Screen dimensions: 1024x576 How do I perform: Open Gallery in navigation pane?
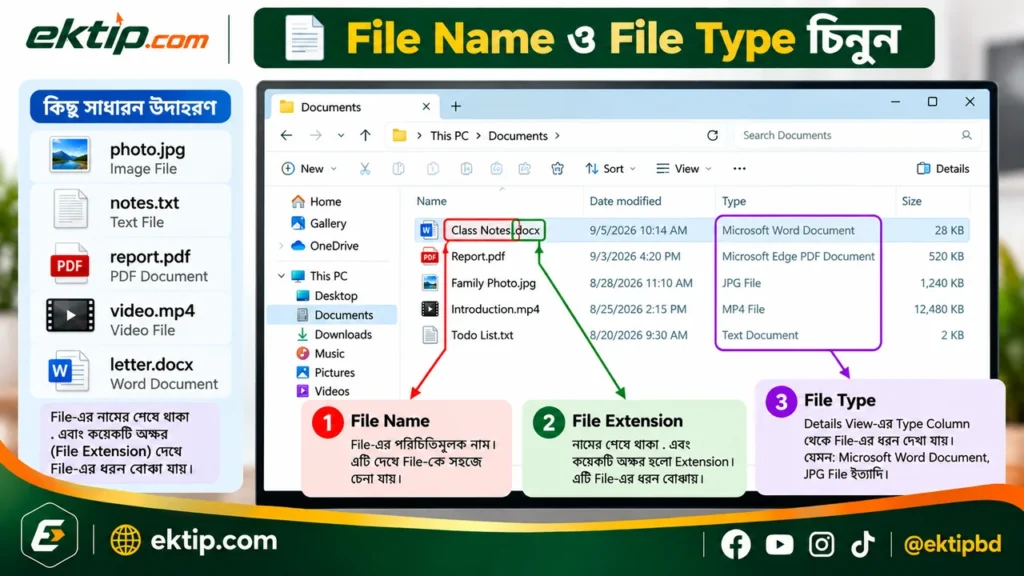coord(319,223)
